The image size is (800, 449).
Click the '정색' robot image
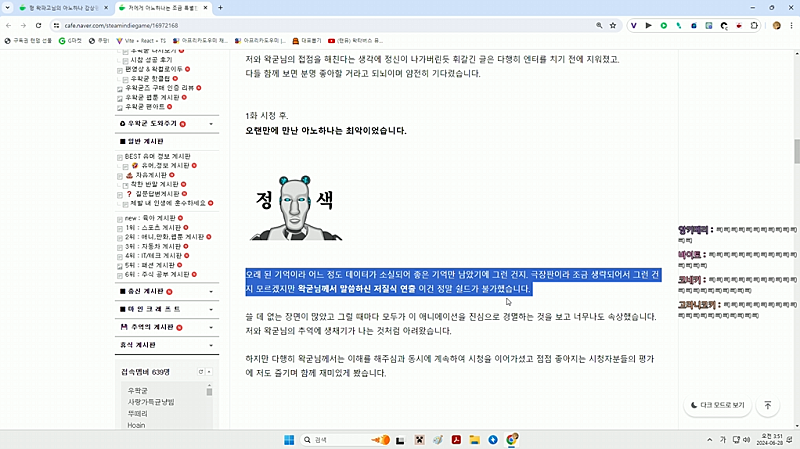(x=295, y=208)
